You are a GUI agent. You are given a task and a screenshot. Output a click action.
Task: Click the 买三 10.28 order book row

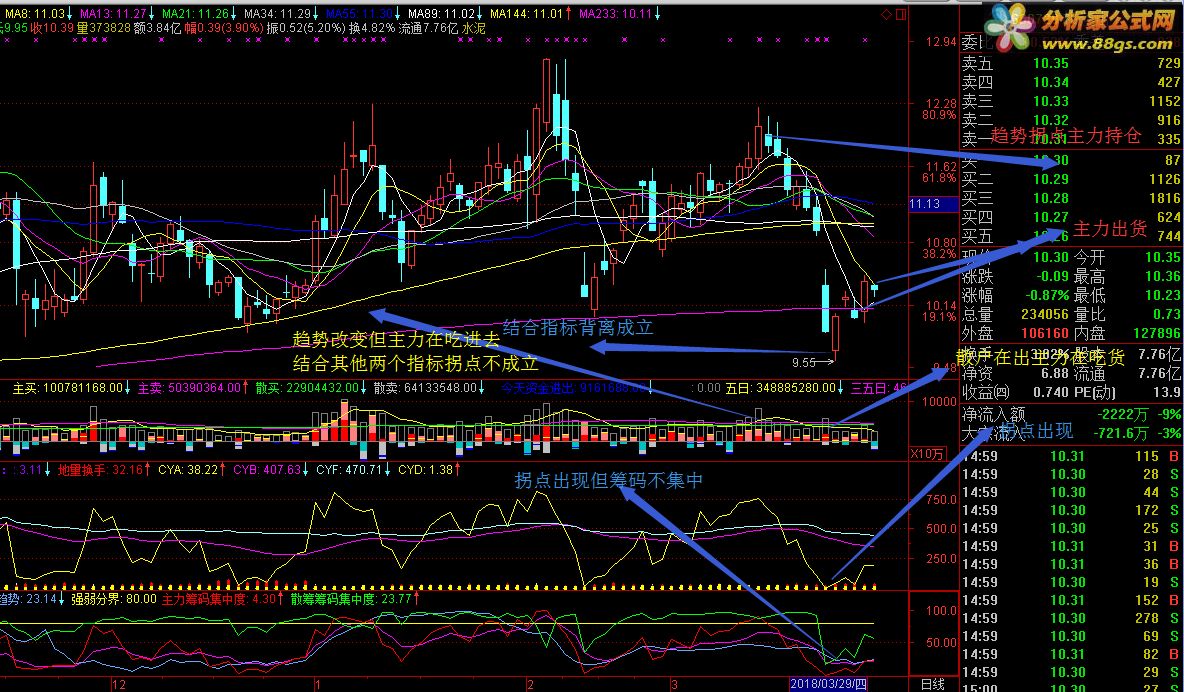(x=1071, y=198)
